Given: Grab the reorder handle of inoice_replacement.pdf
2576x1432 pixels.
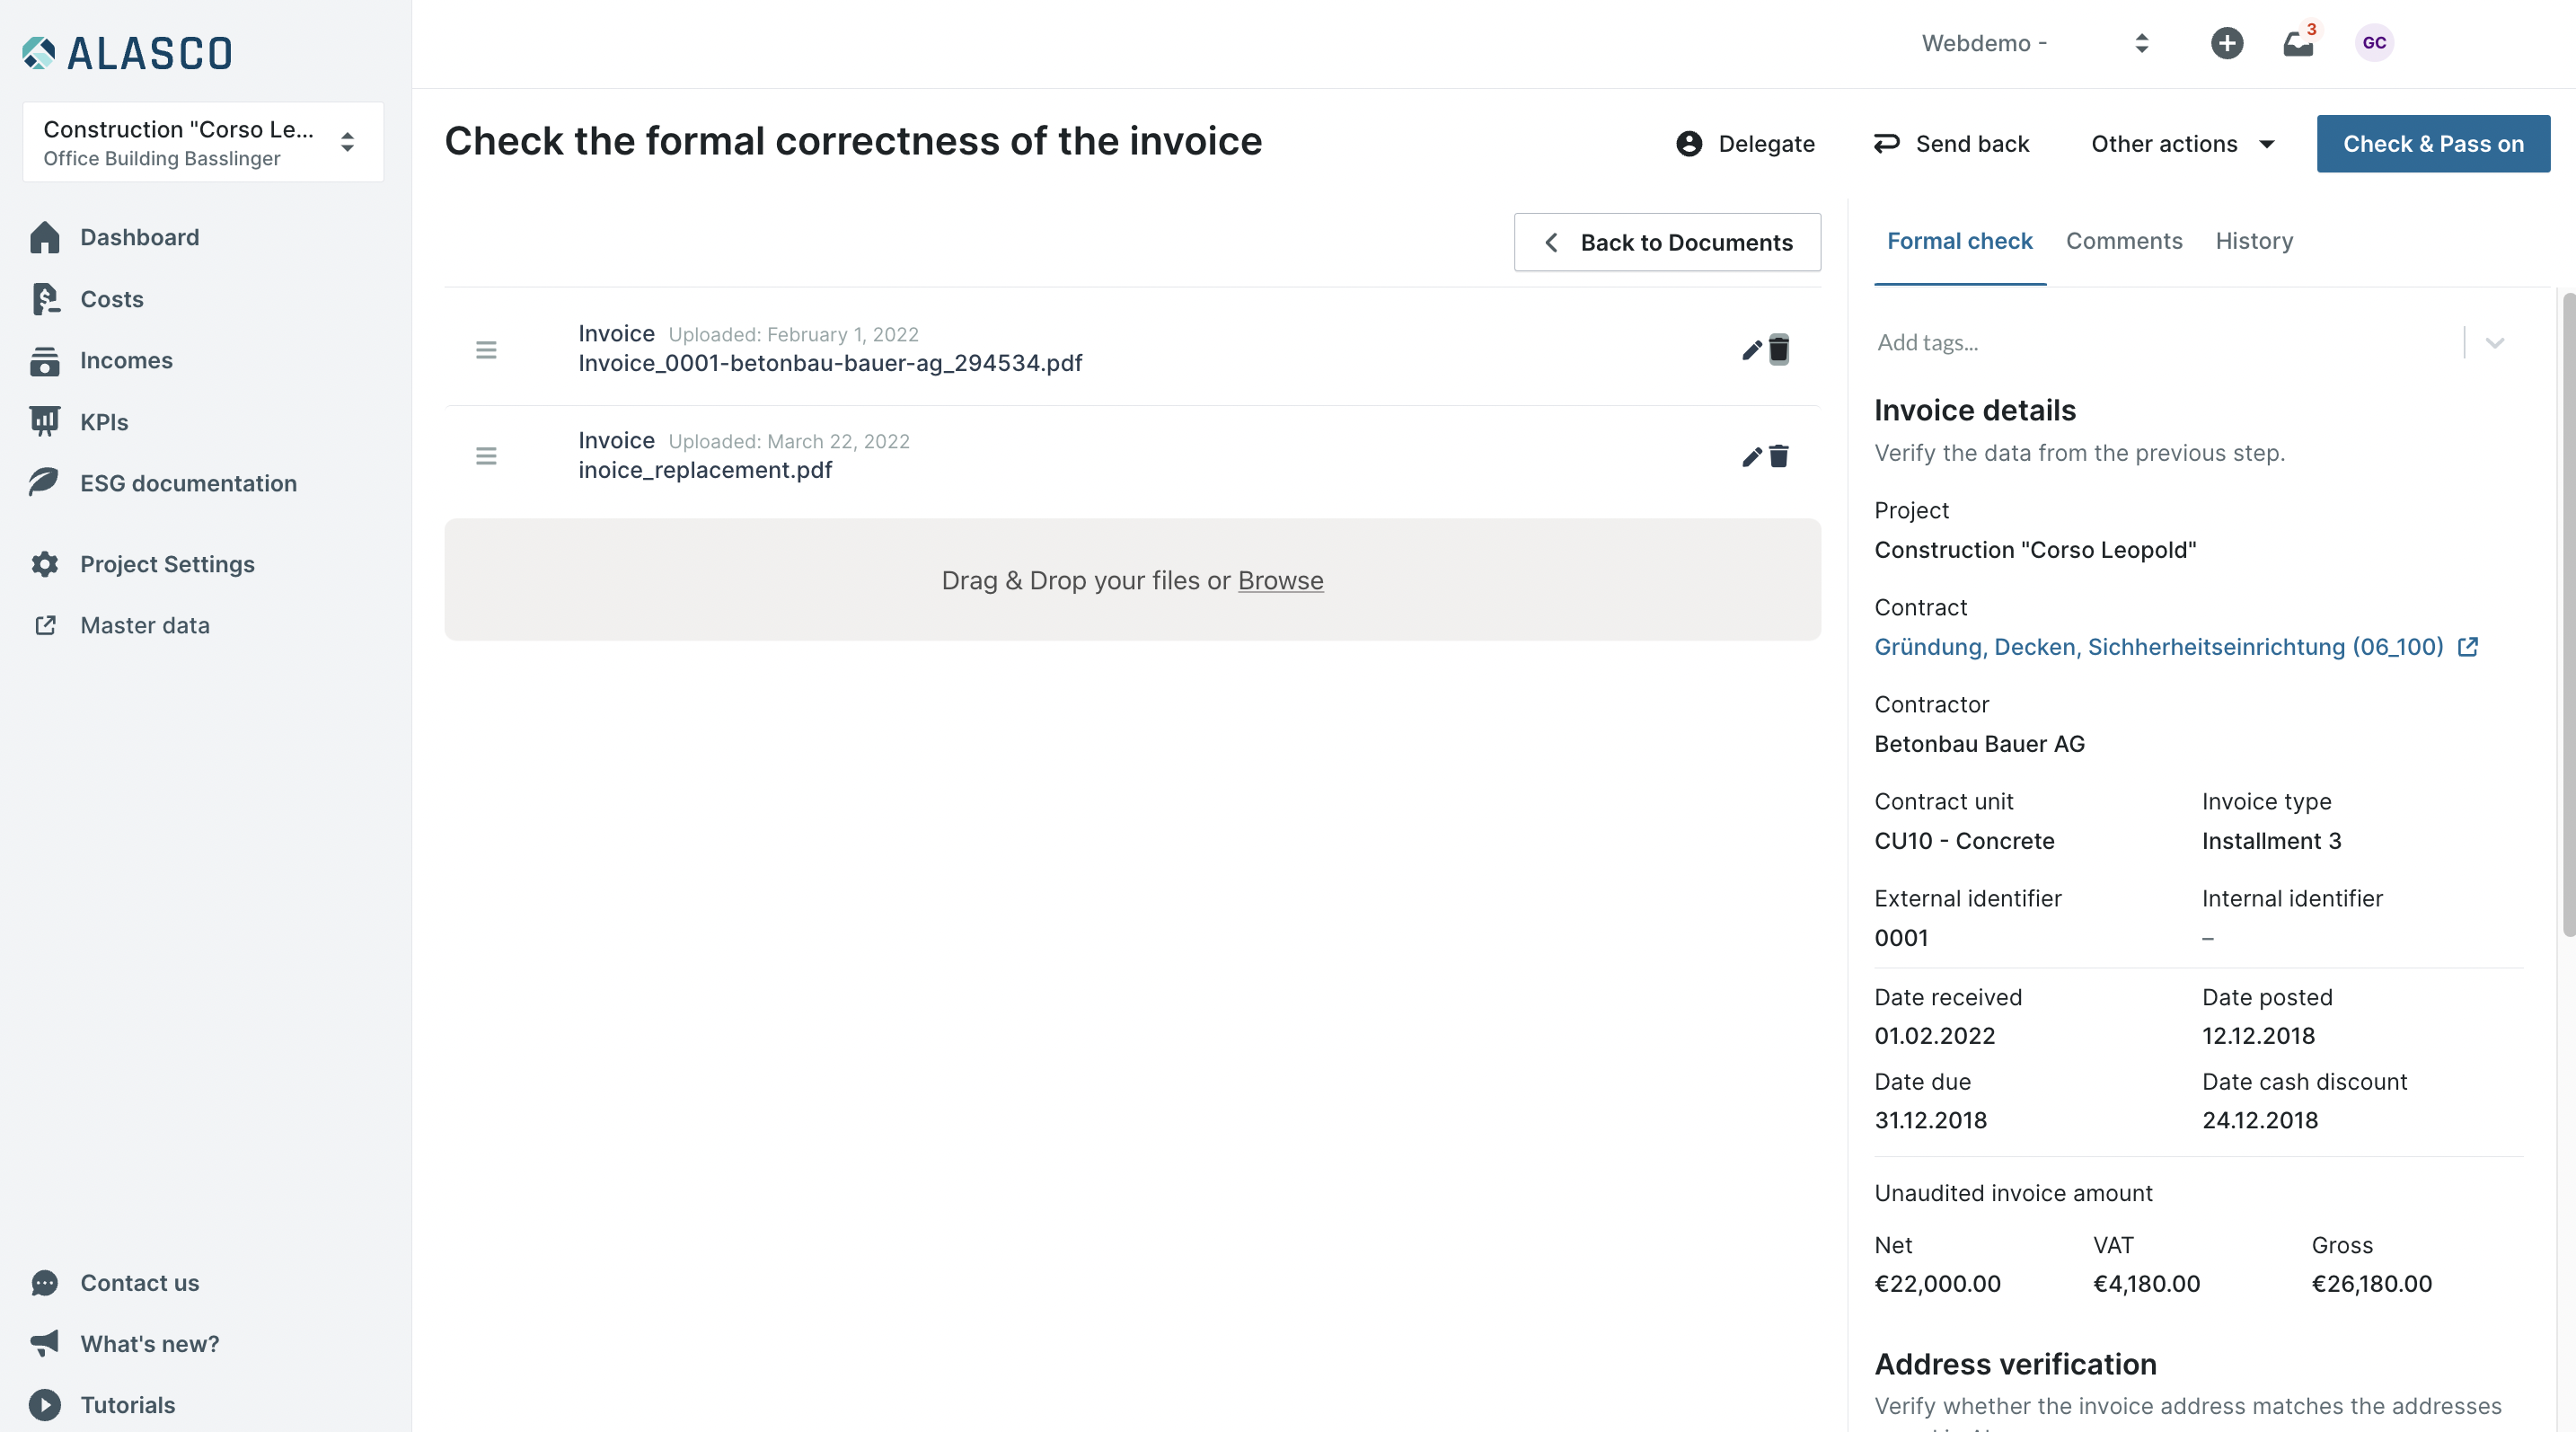Looking at the screenshot, I should click(x=486, y=456).
